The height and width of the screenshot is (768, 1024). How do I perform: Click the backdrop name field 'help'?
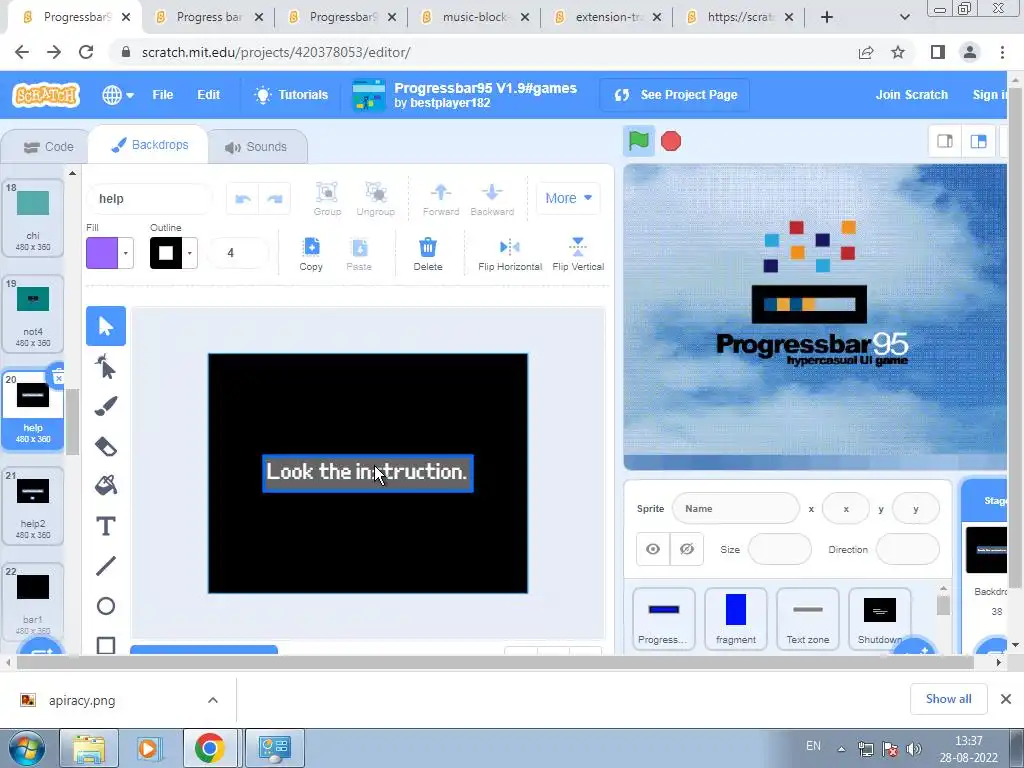150,199
